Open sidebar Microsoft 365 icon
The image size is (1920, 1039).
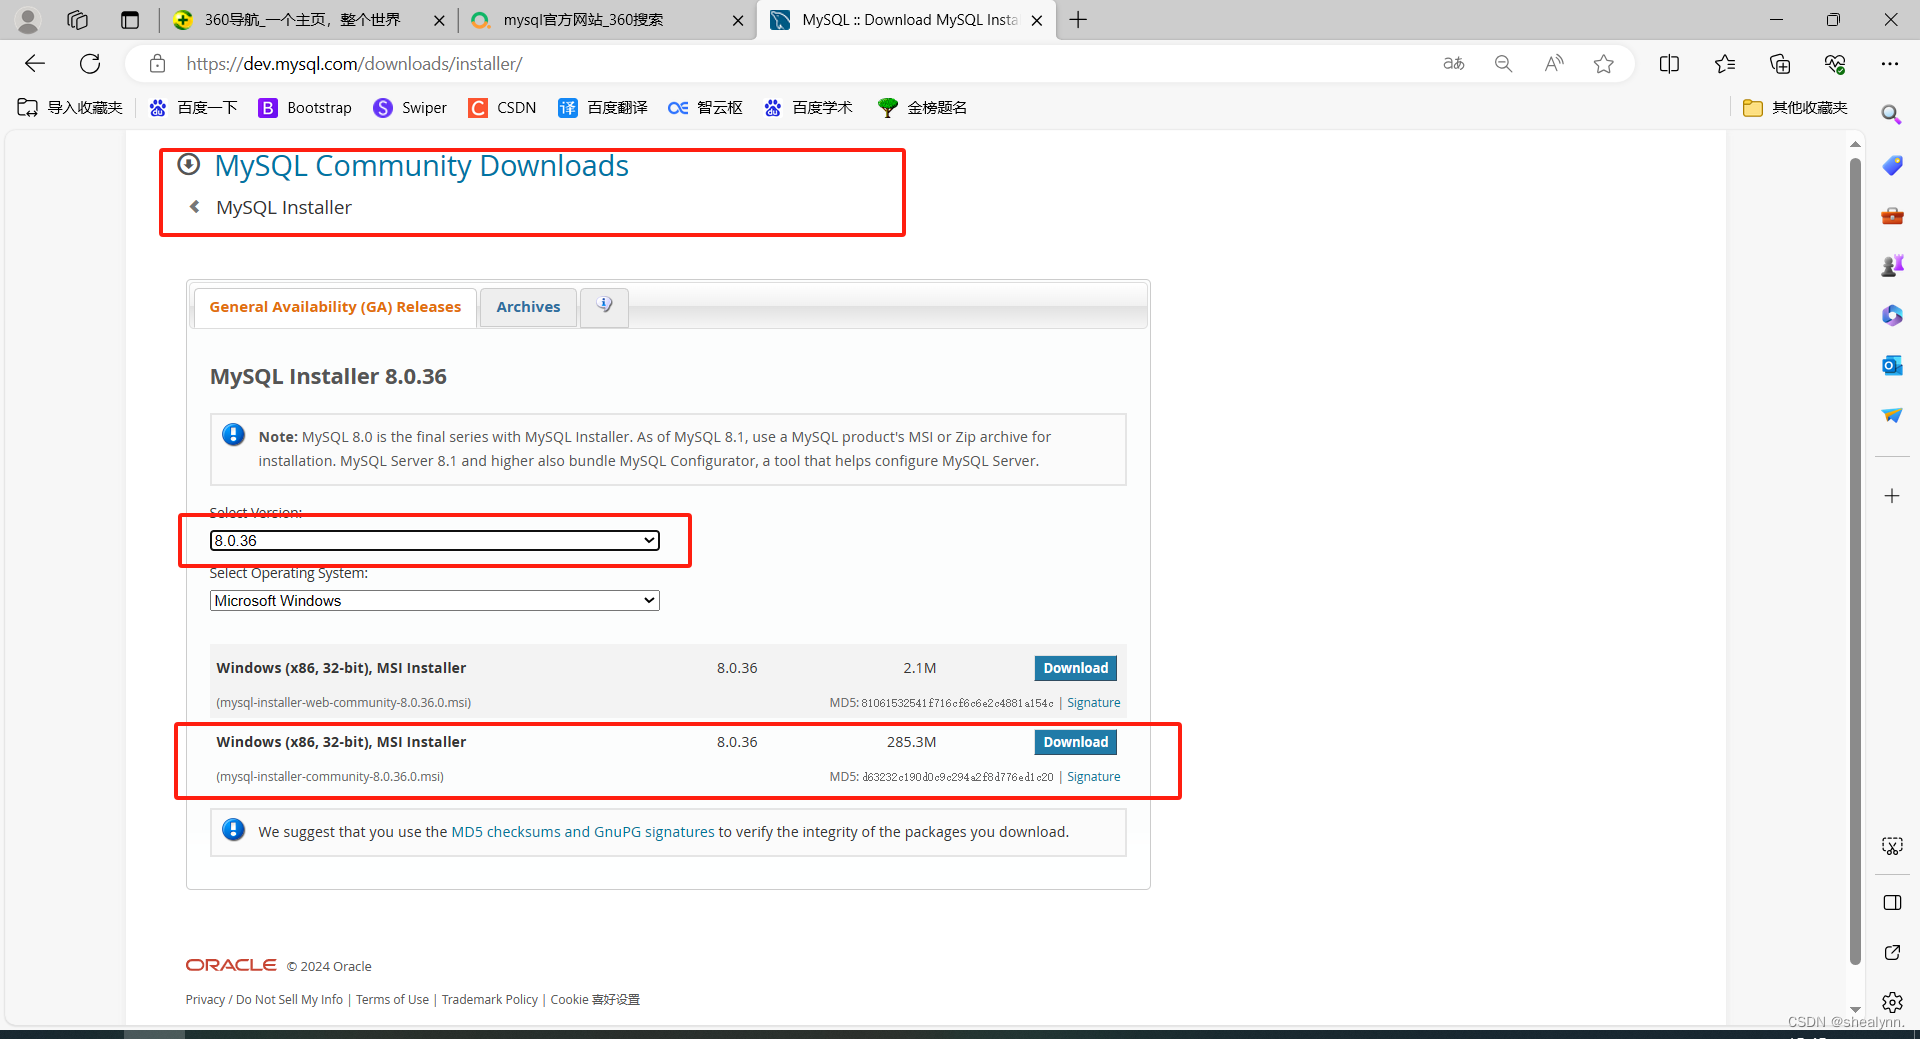click(1892, 315)
